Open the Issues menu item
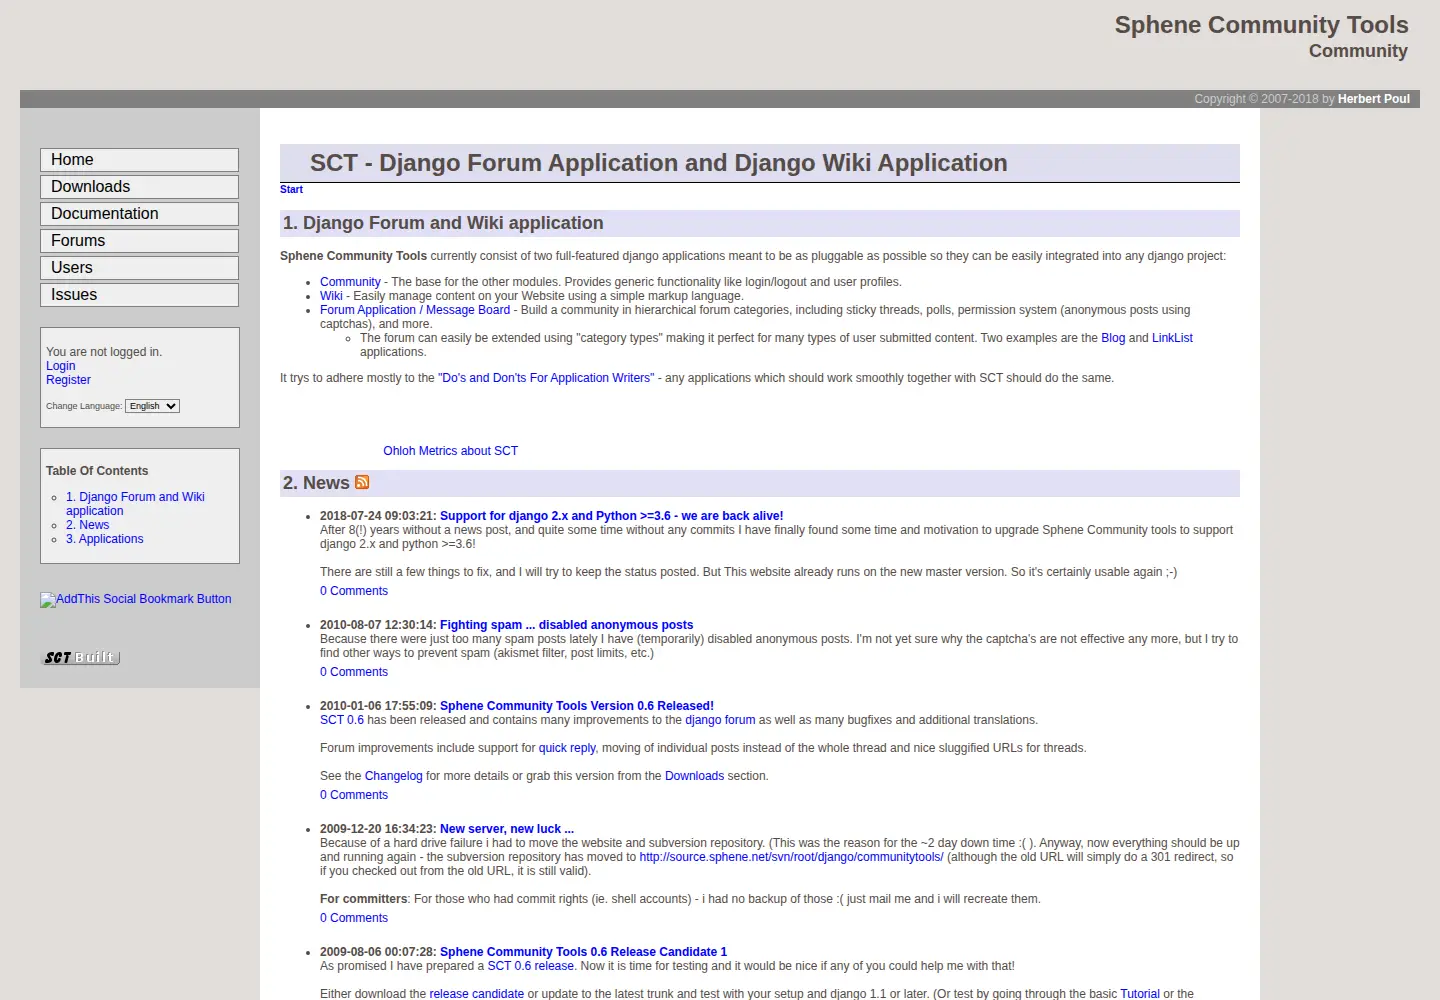This screenshot has width=1440, height=1000. click(x=139, y=295)
